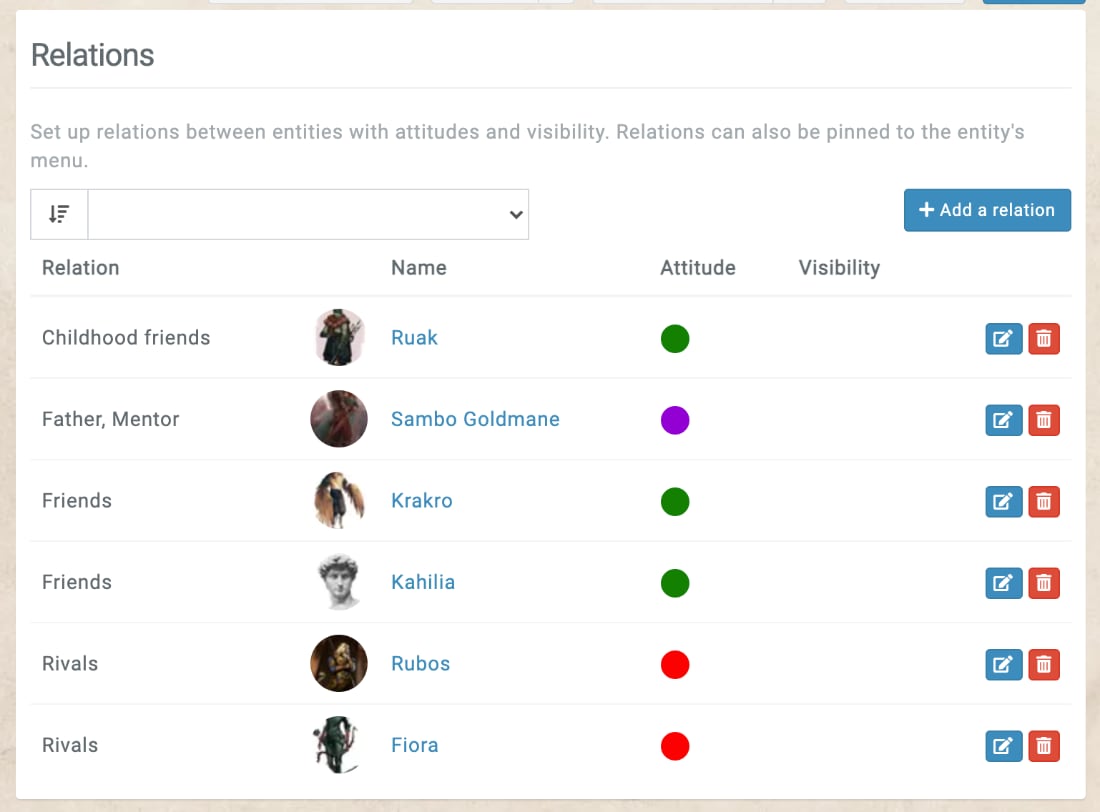
Task: Delete the Ruak relation
Action: pyautogui.click(x=1044, y=339)
